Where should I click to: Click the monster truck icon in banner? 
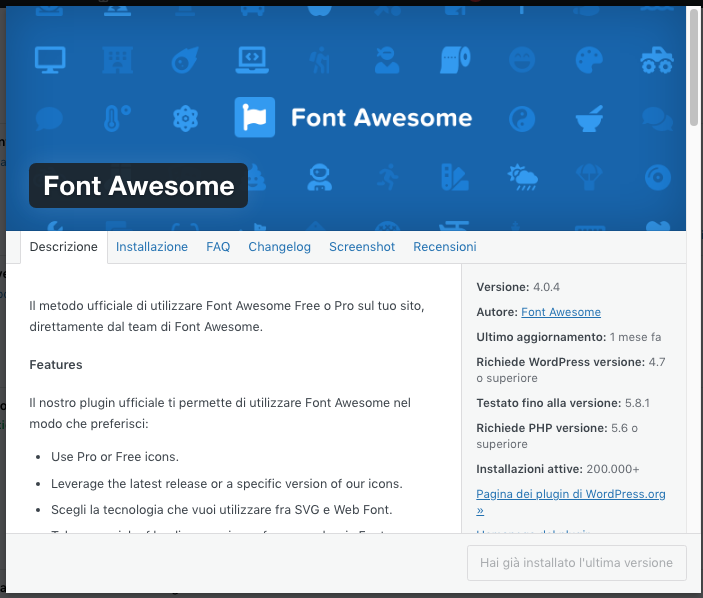click(x=657, y=60)
